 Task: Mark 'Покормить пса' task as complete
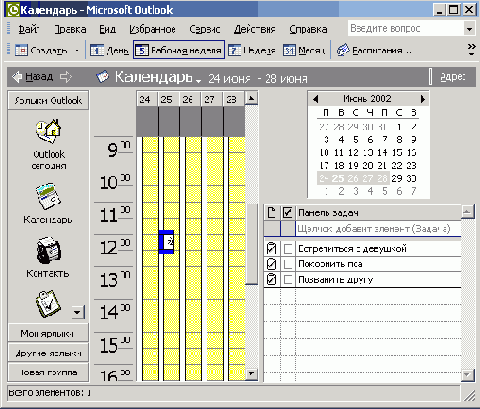288,264
